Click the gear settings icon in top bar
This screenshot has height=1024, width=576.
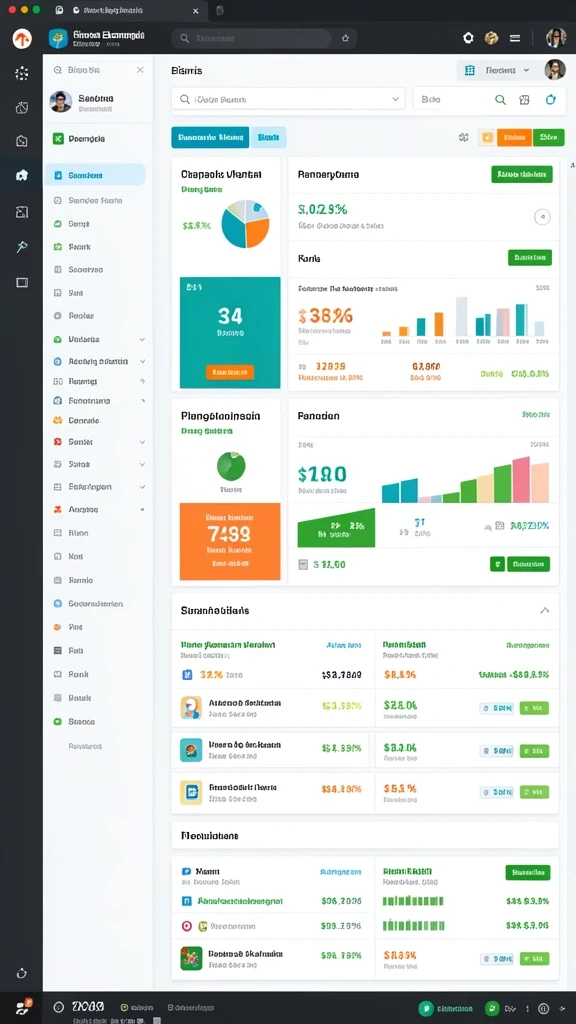(468, 38)
